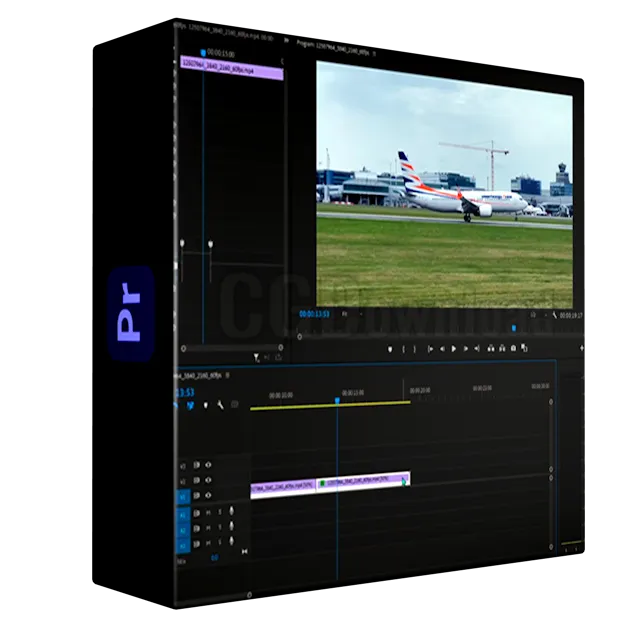Mute audio track A3

208,543
